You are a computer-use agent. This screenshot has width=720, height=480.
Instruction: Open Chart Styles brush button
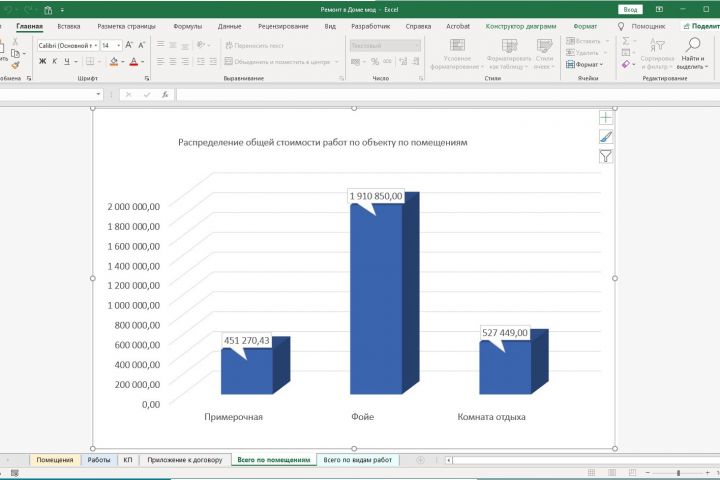pyautogui.click(x=606, y=137)
